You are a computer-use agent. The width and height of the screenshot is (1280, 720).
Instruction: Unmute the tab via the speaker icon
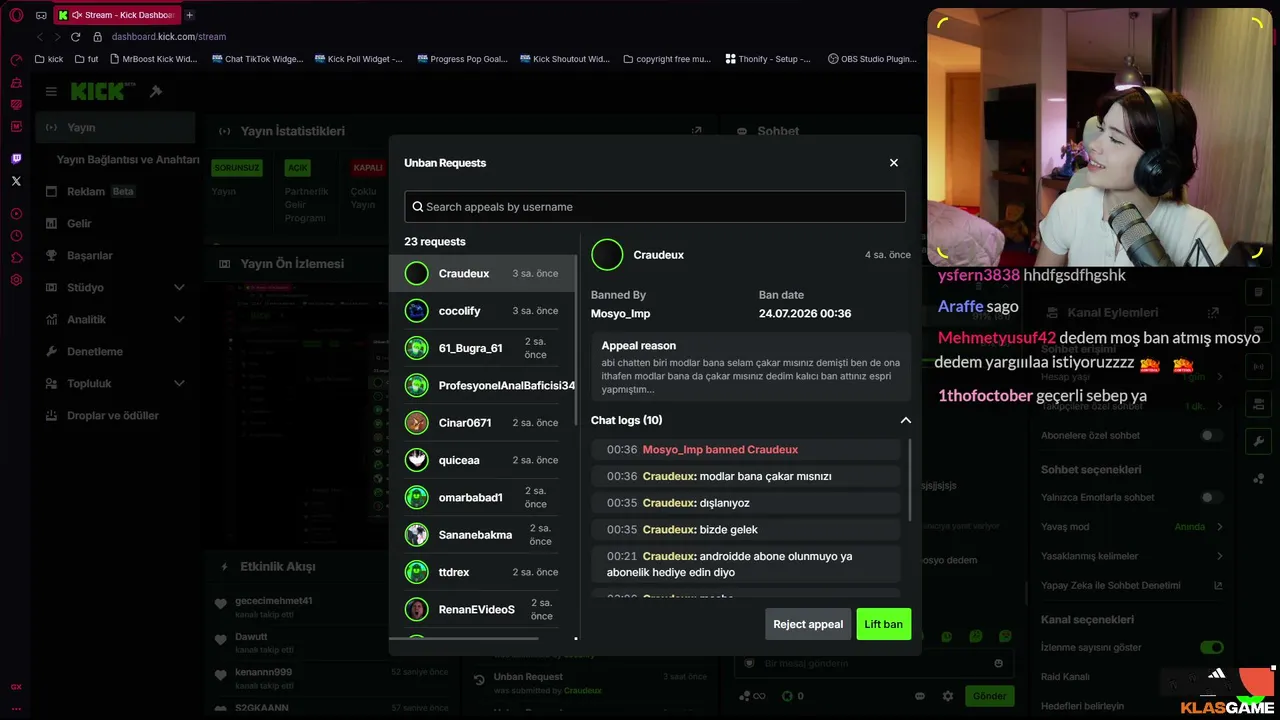(77, 15)
